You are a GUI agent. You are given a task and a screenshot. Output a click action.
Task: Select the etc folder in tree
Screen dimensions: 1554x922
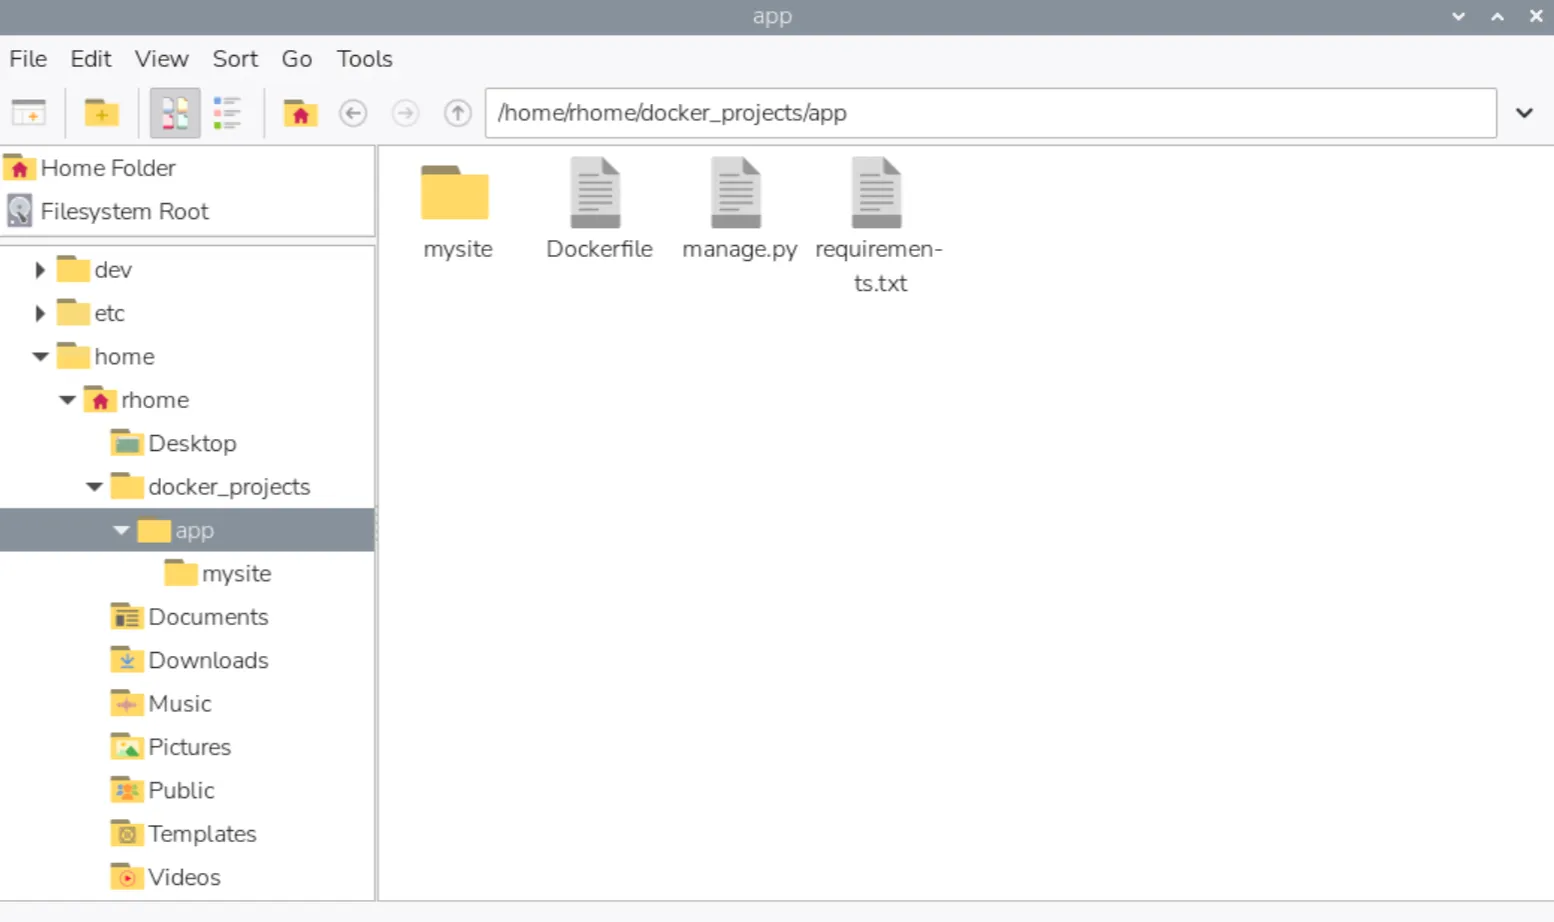pos(91,313)
